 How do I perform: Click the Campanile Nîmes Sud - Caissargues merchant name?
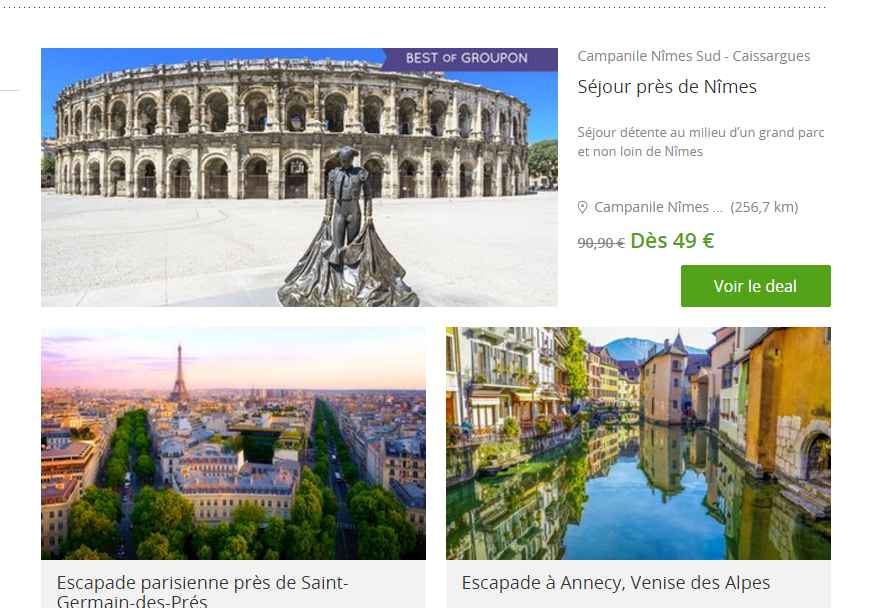tap(694, 56)
